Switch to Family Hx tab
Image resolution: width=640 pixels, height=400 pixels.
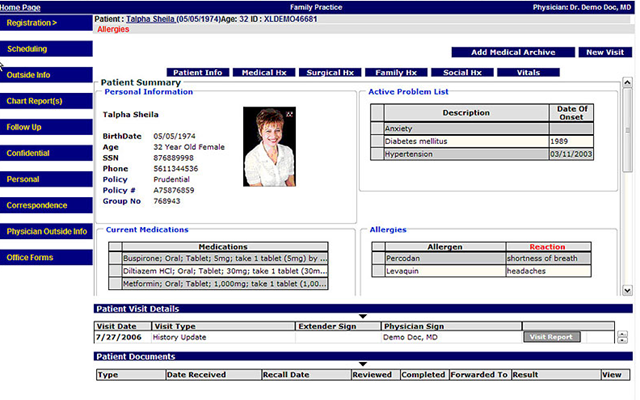(x=396, y=73)
